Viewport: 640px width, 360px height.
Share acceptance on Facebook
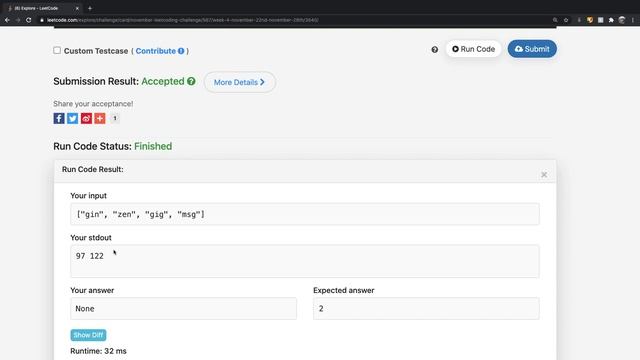click(59, 118)
